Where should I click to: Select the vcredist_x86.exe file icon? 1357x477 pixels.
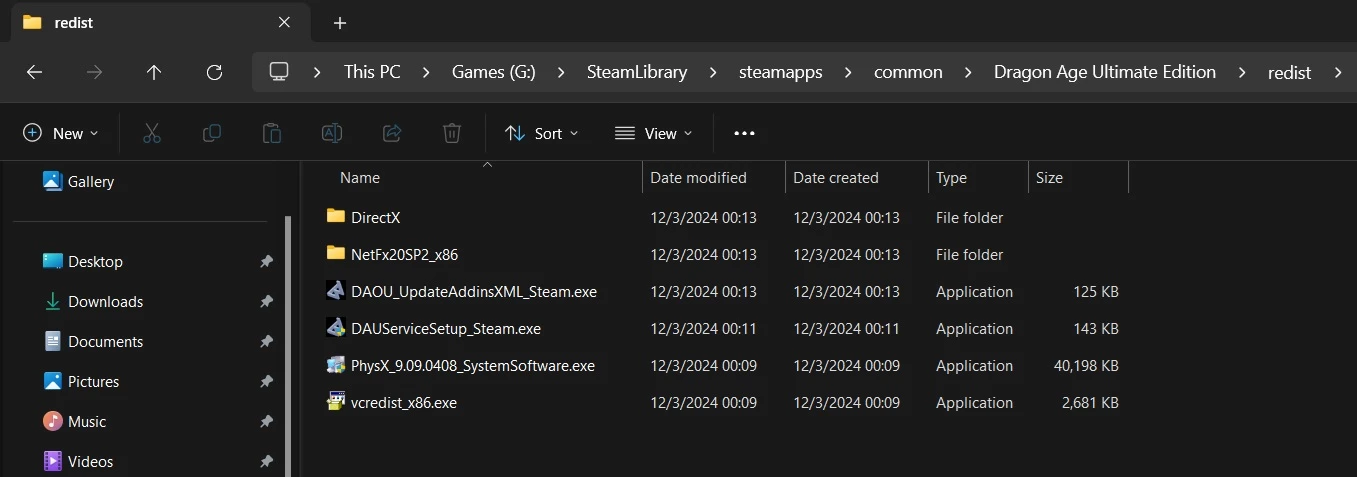[x=336, y=402]
